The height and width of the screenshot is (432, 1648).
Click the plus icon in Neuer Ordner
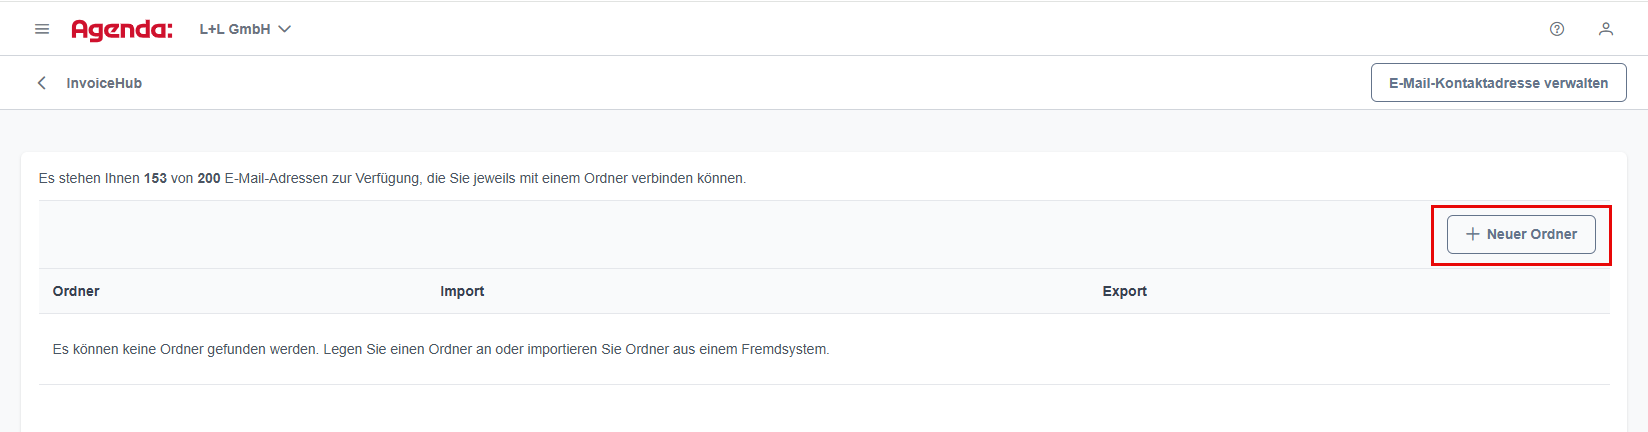(x=1472, y=234)
